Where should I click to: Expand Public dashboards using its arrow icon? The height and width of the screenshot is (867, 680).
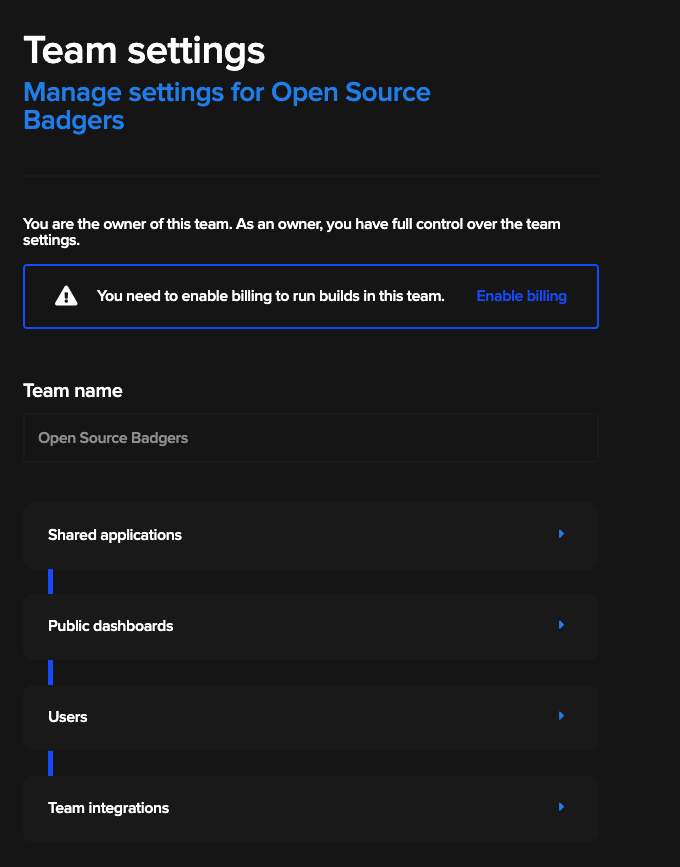click(x=561, y=625)
